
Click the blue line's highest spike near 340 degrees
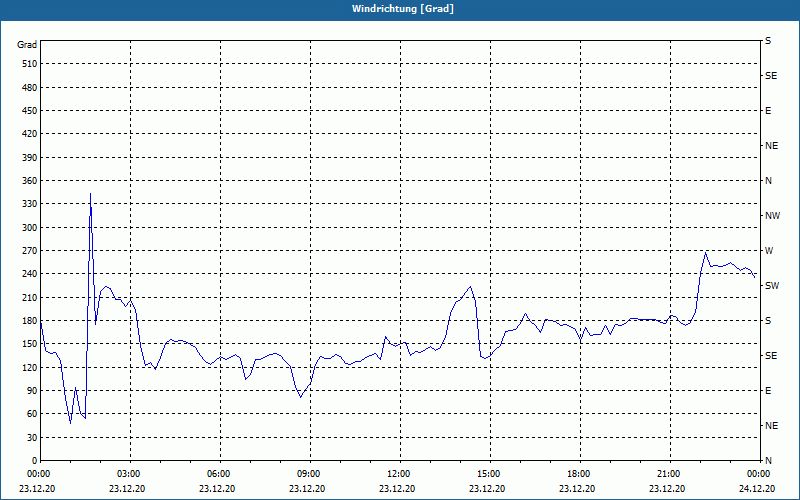pos(90,194)
